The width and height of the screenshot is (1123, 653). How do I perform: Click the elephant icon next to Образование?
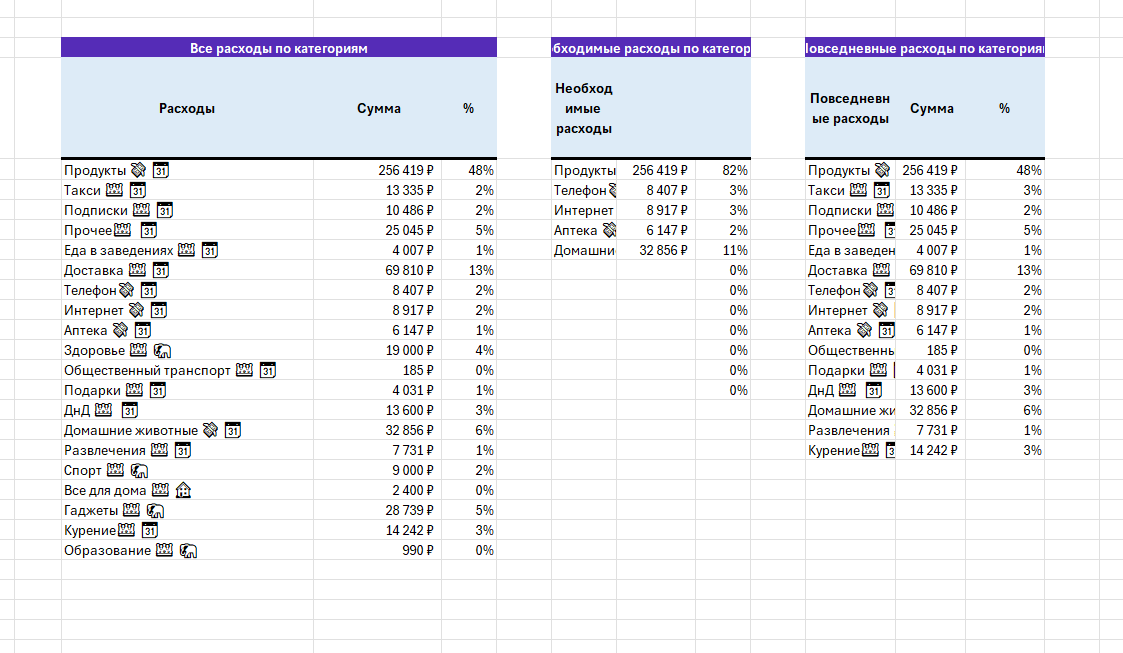[188, 551]
